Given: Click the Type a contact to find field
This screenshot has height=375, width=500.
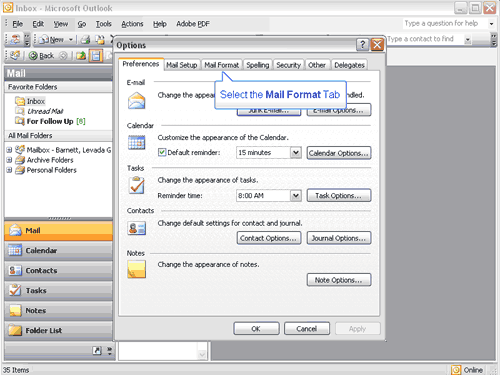Looking at the screenshot, I should (x=425, y=39).
